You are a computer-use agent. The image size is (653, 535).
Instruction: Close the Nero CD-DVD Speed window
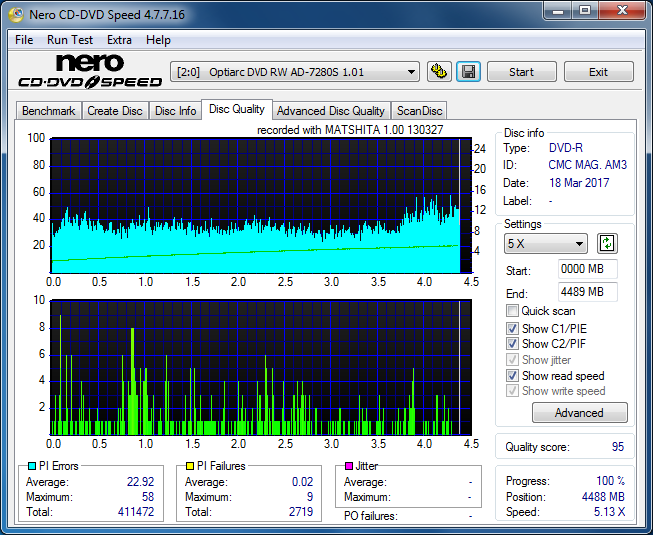click(x=622, y=11)
